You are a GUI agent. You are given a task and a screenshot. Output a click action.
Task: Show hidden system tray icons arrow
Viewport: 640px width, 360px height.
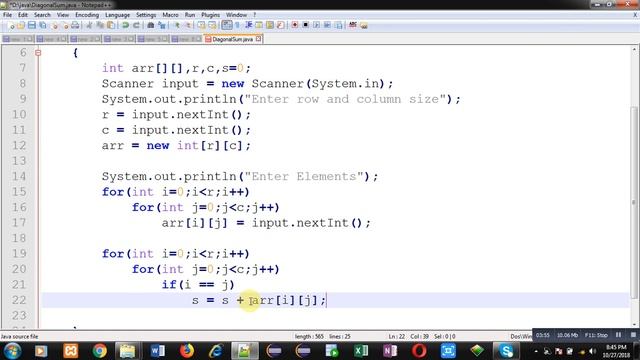(536, 351)
